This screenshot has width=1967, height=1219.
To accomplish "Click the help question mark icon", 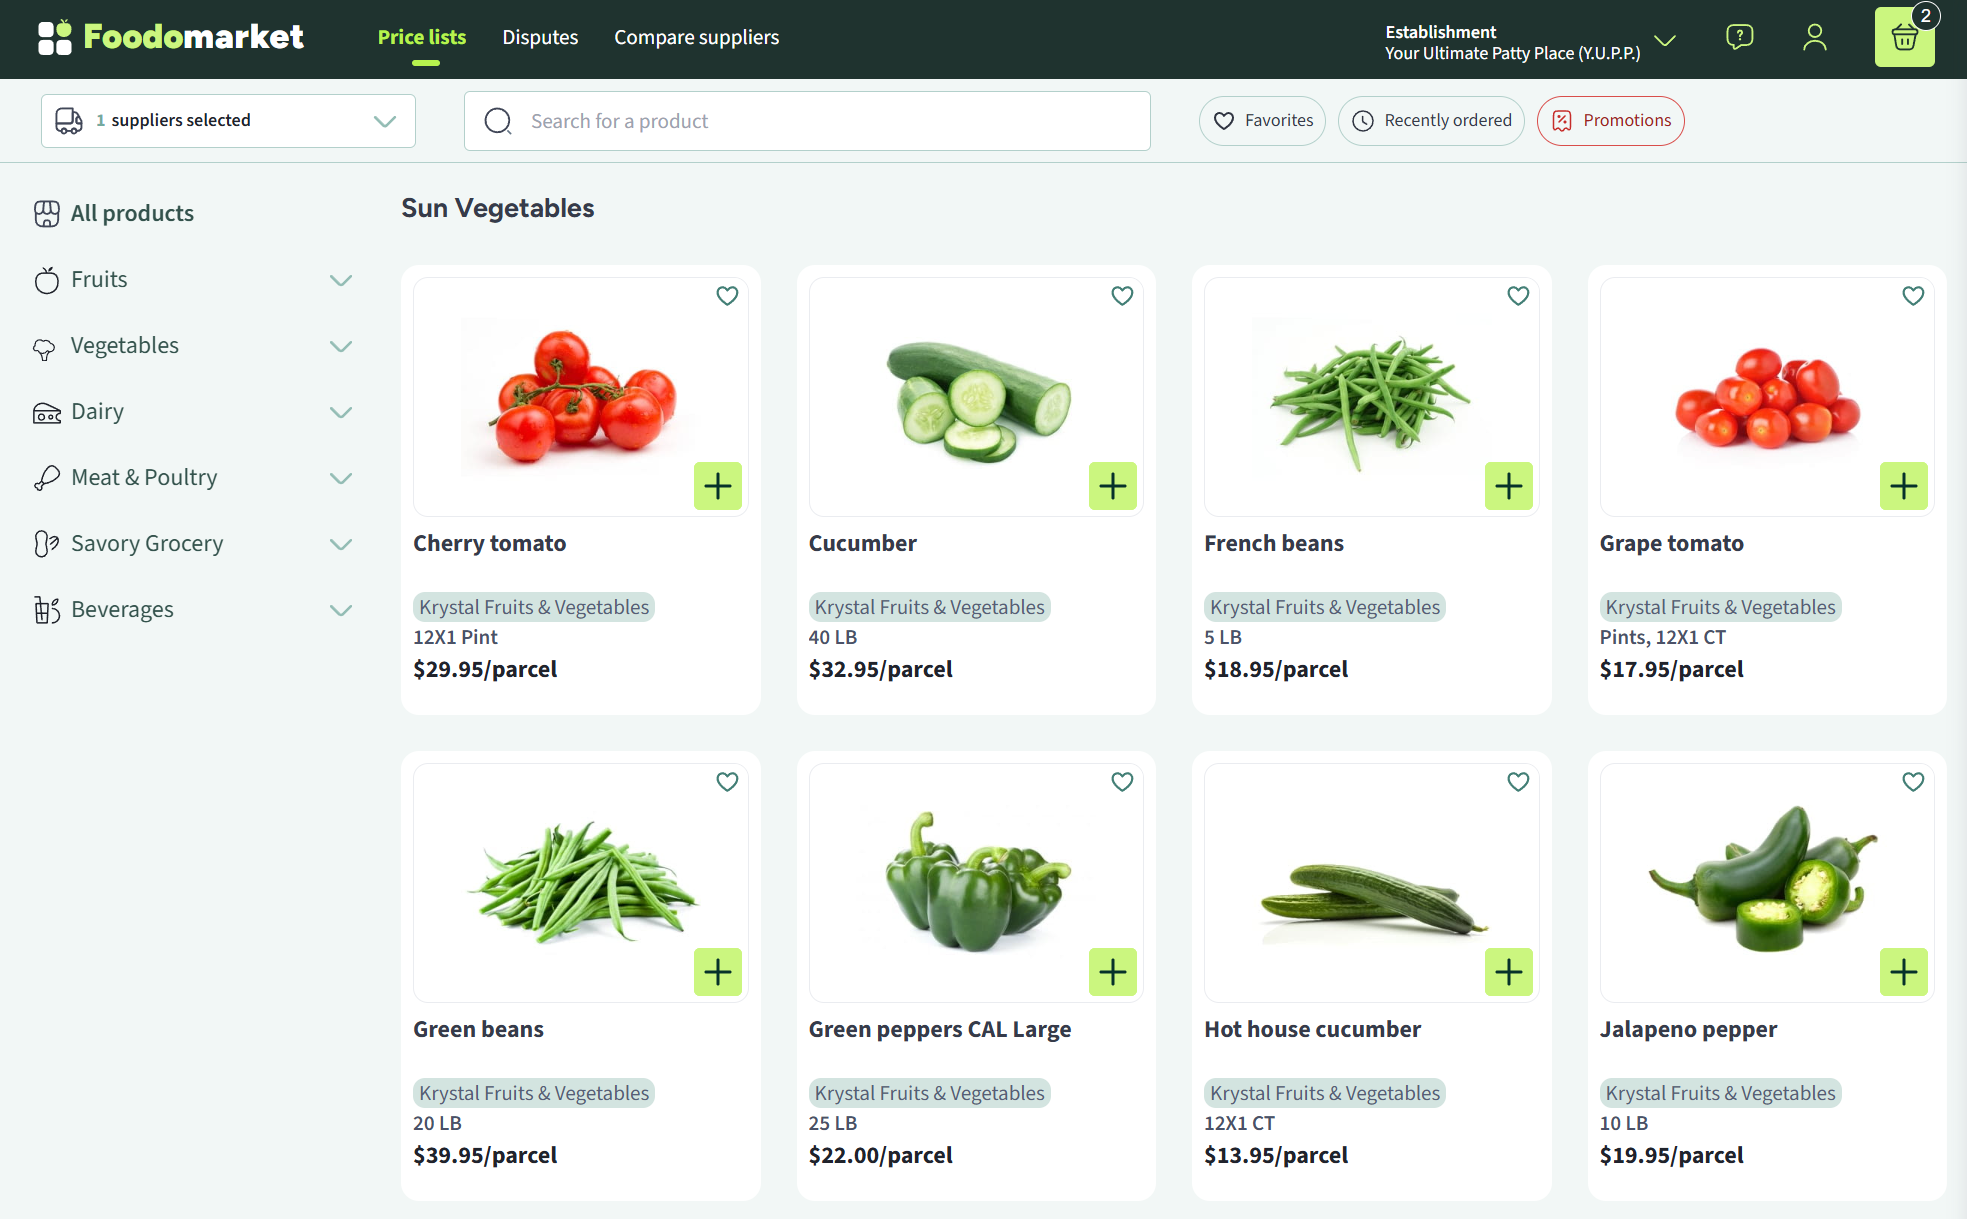I will pyautogui.click(x=1739, y=36).
